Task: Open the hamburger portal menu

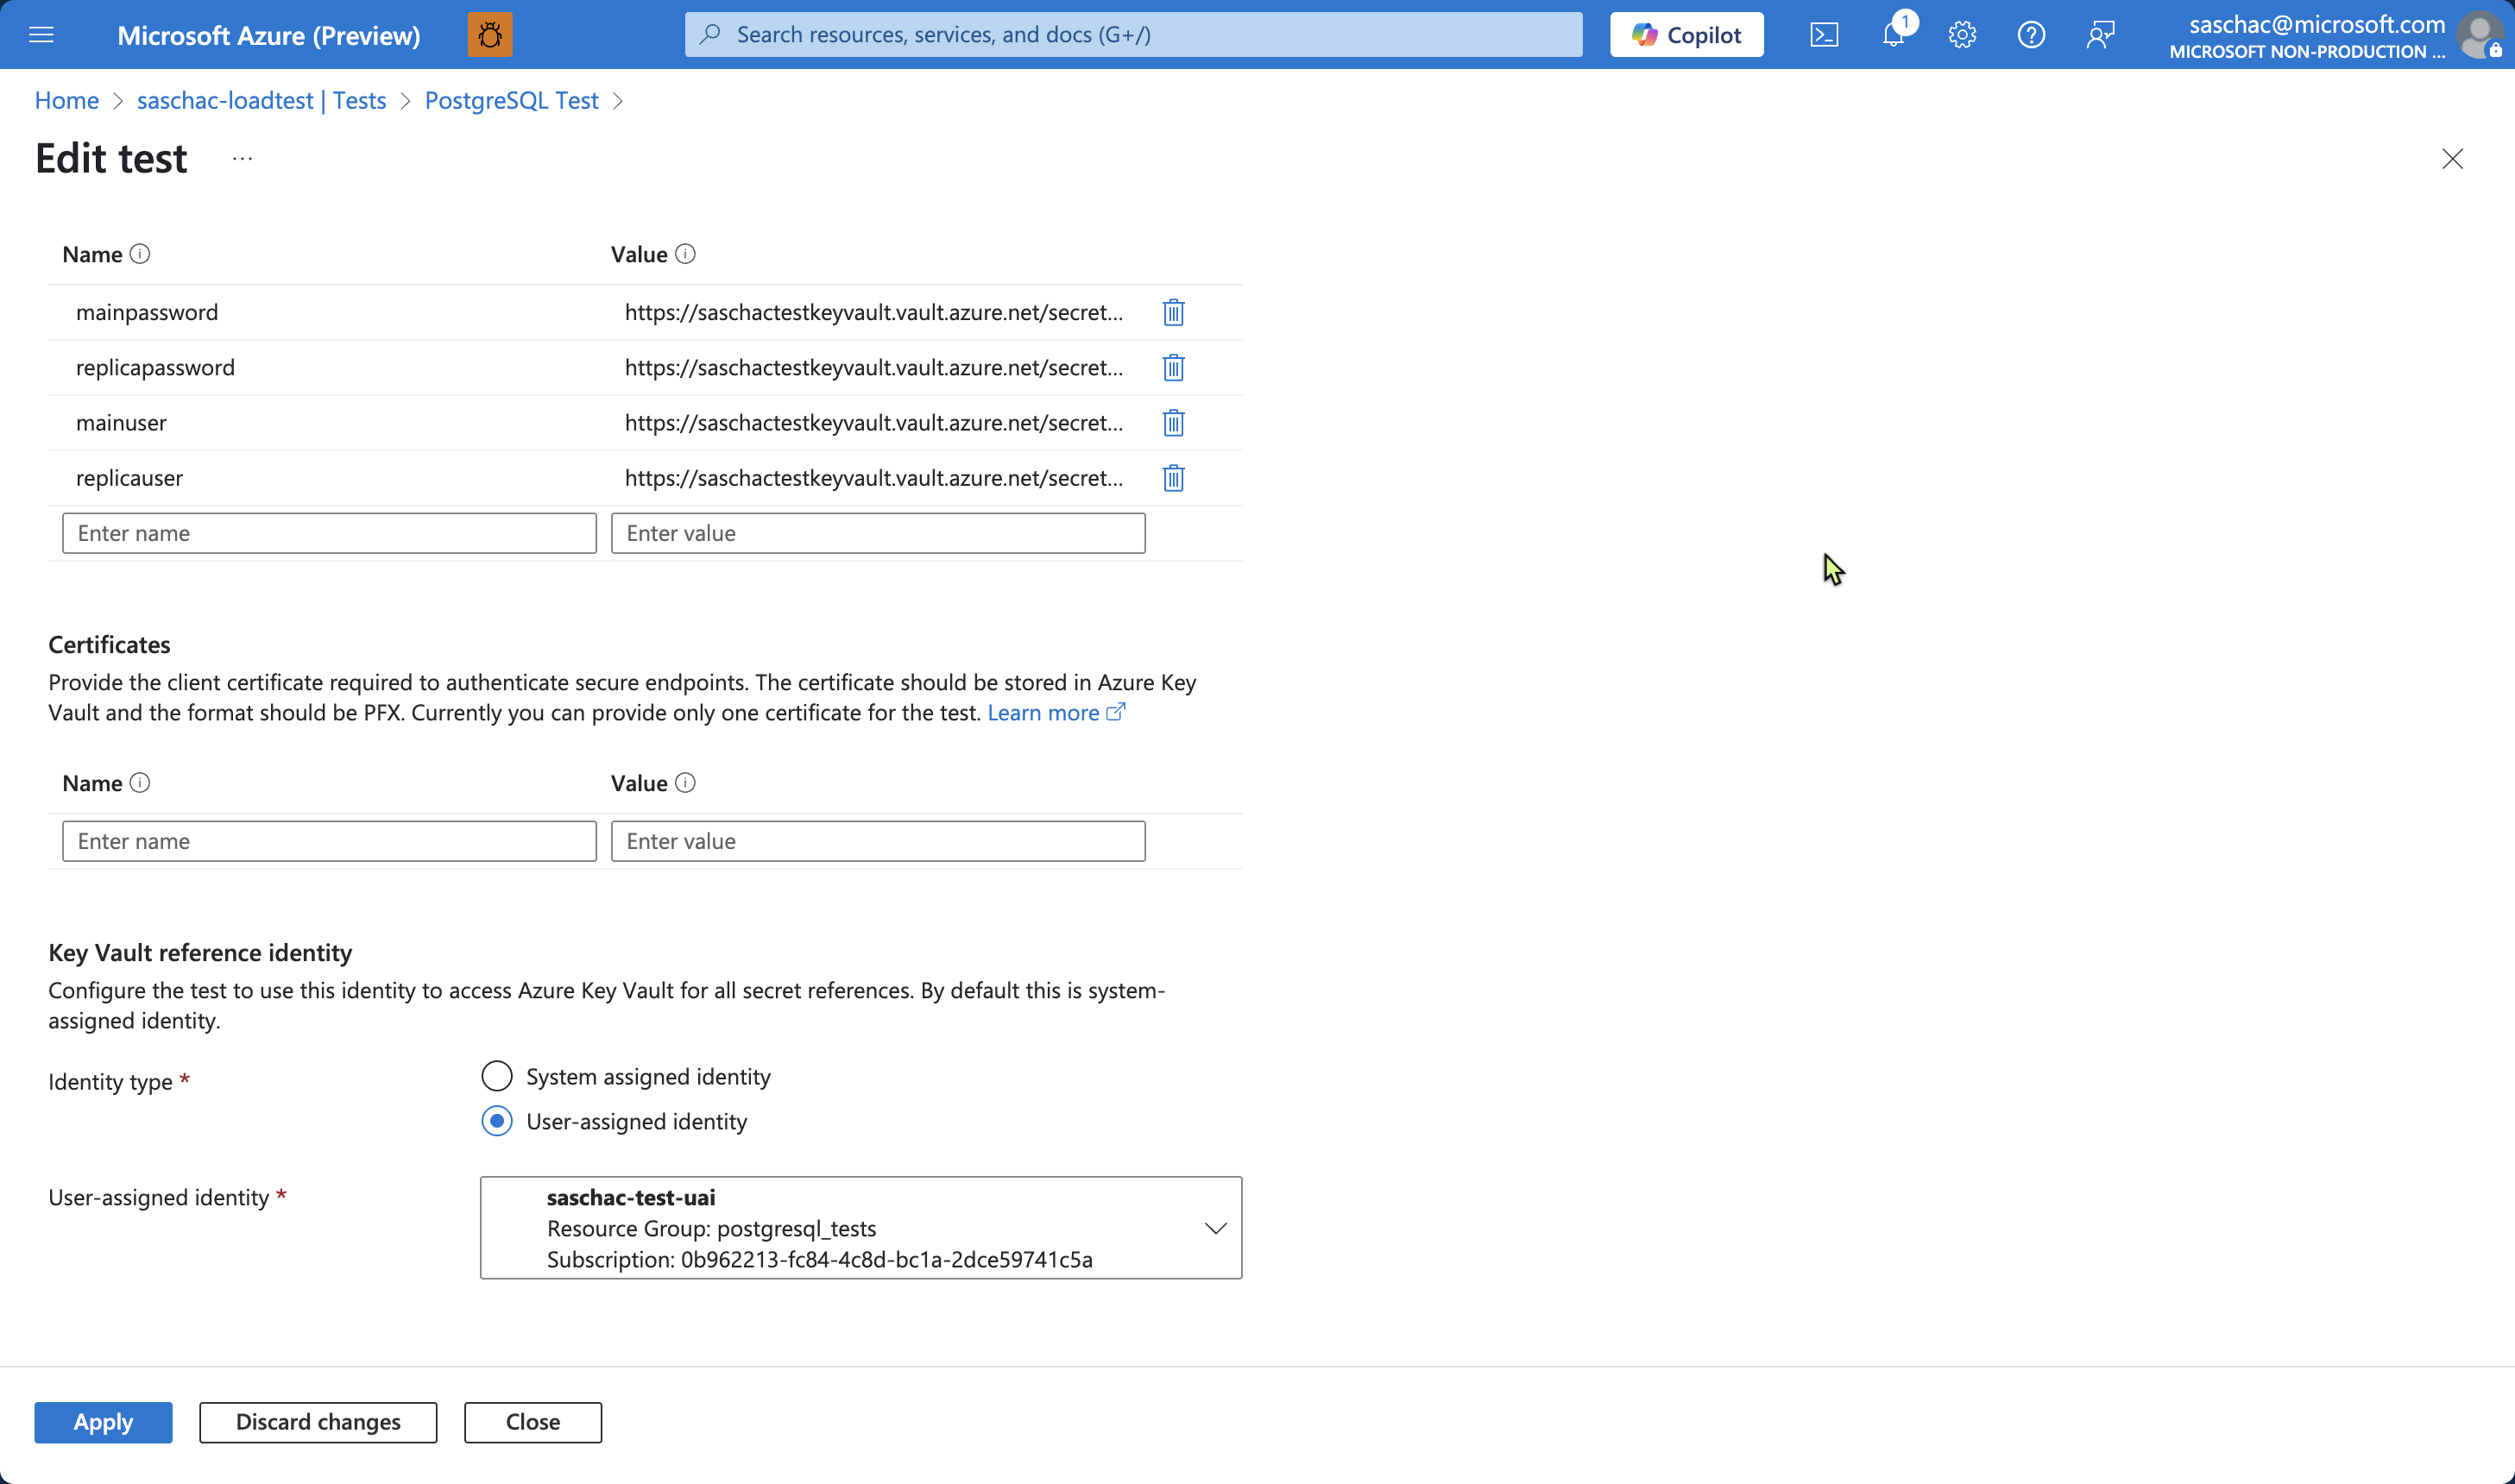Action: (x=41, y=35)
